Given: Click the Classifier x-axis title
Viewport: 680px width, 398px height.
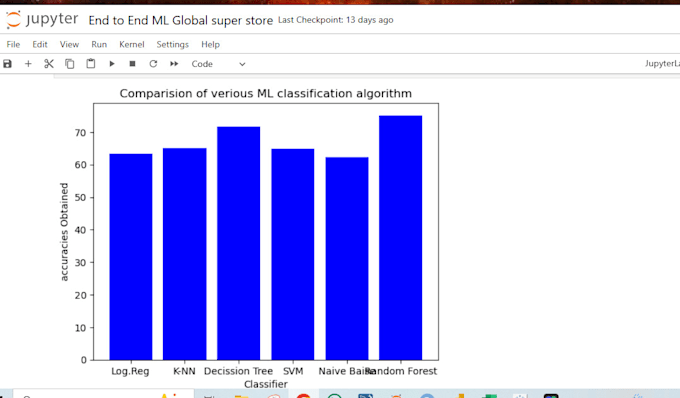Looking at the screenshot, I should coord(265,384).
